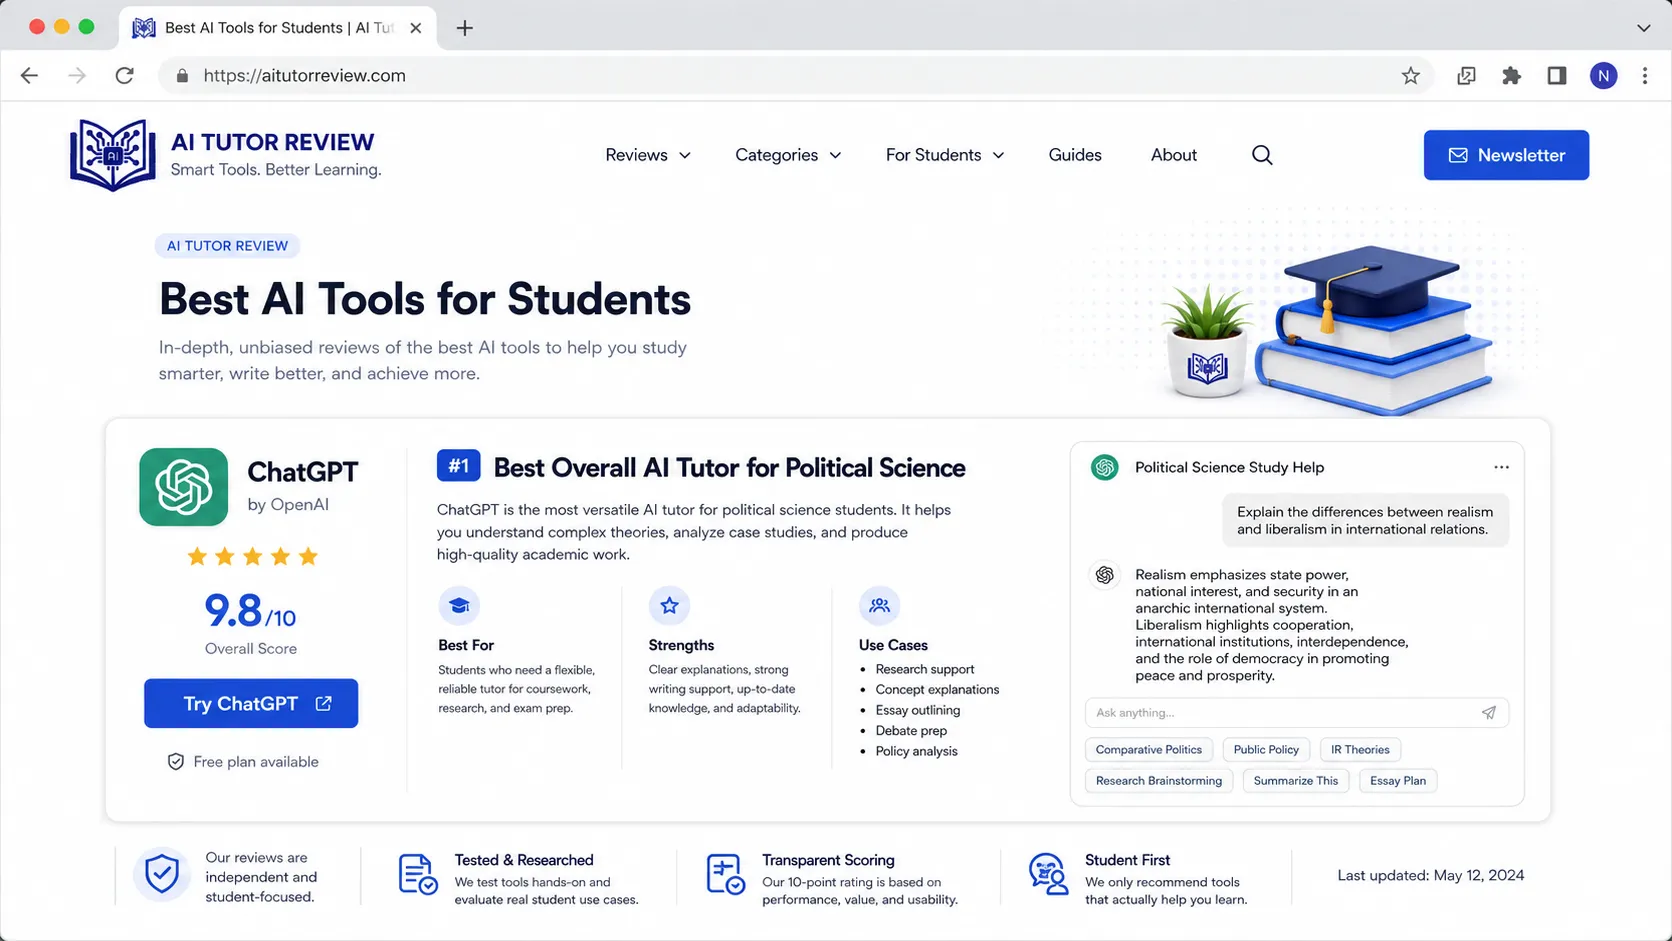1672x941 pixels.
Task: Click the Policy analysis list item
Action: click(x=916, y=752)
